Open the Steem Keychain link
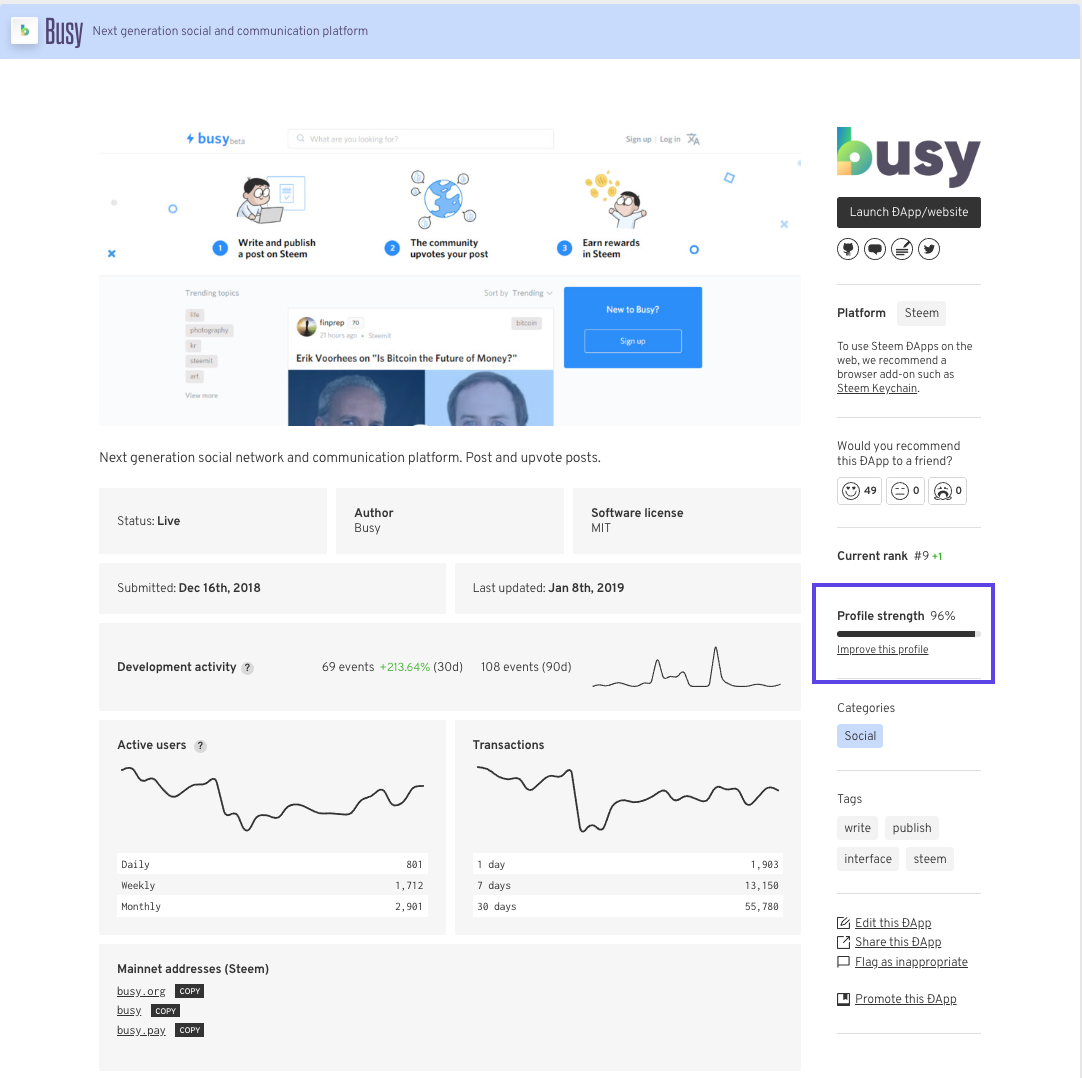Image resolution: width=1082 pixels, height=1078 pixels. [x=876, y=388]
